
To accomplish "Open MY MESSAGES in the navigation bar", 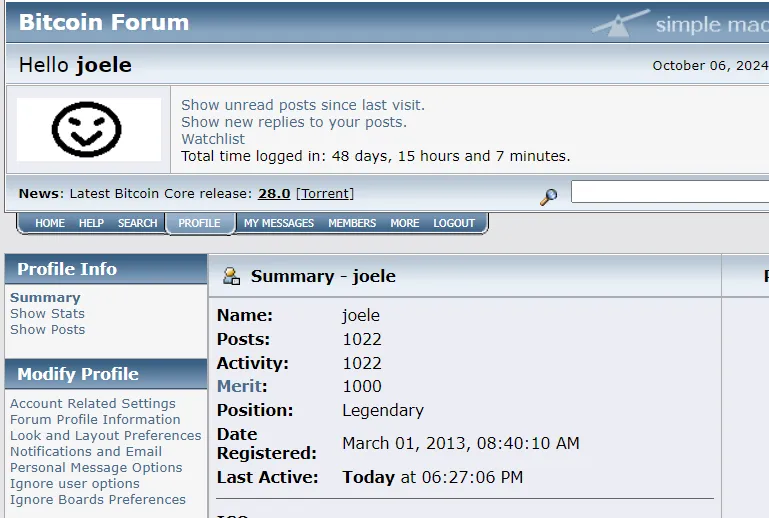I will [279, 223].
